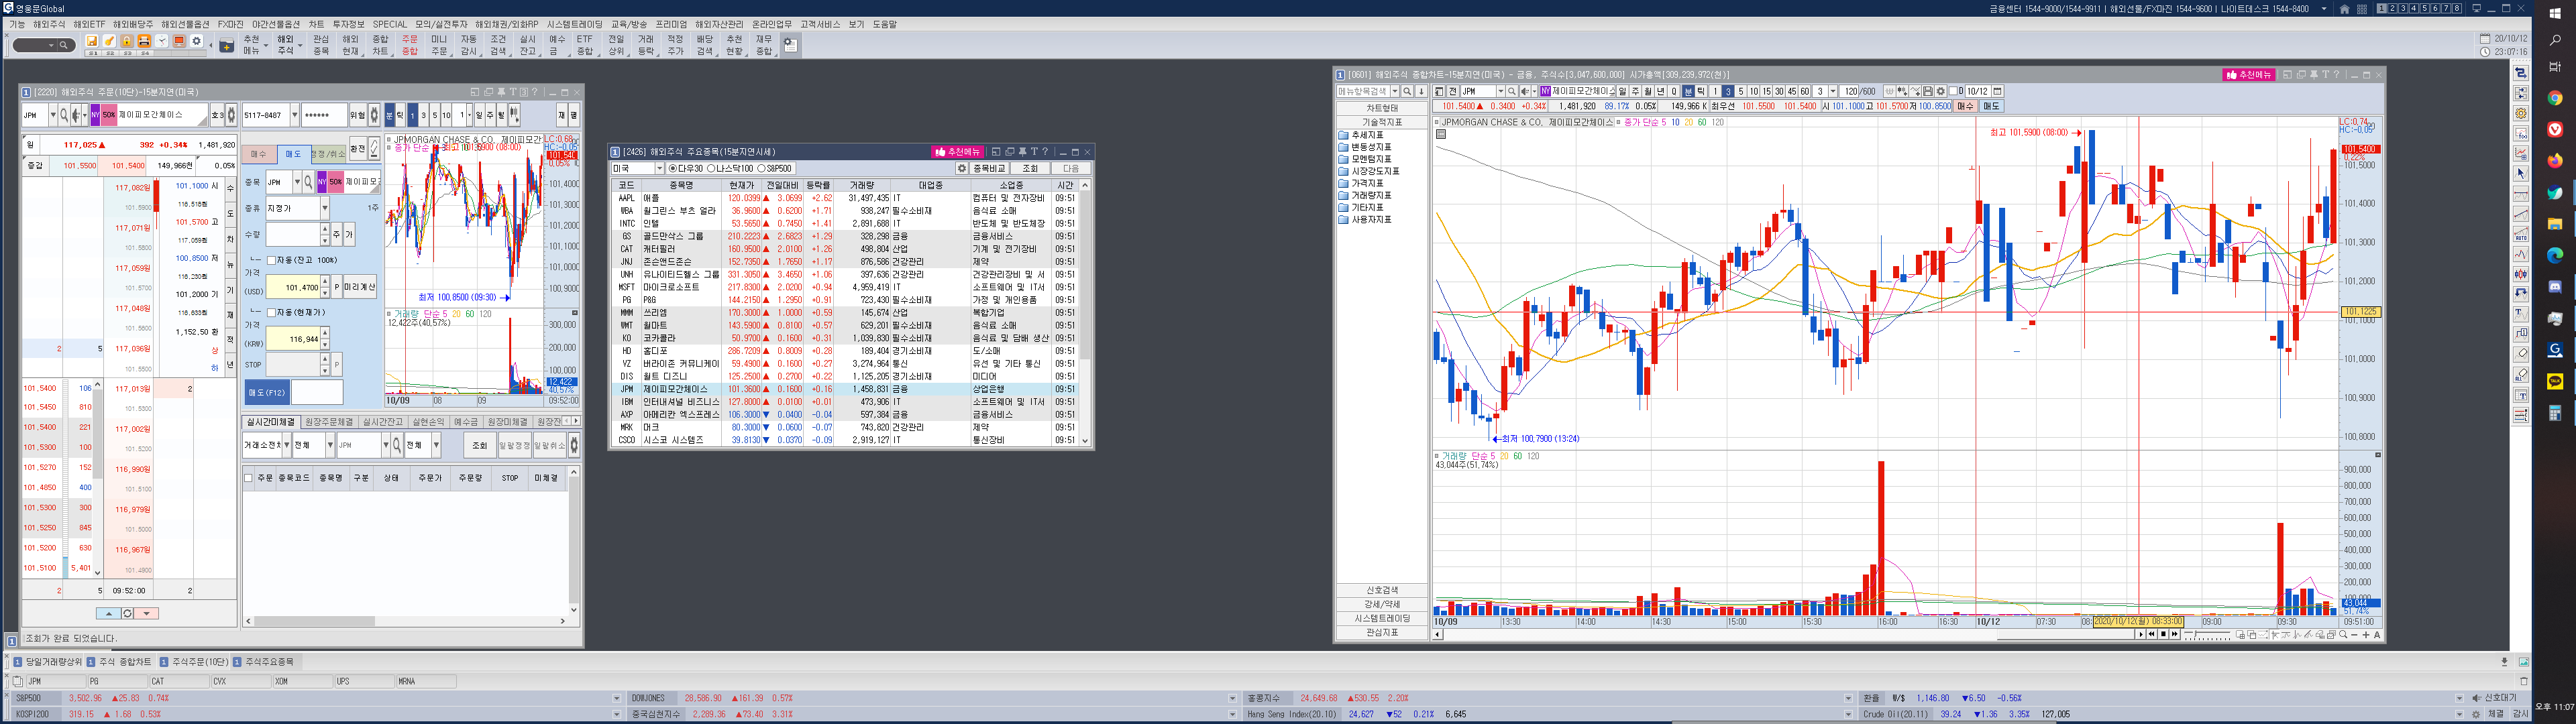Click the 주요종목 list vertical scrollbar
Image resolution: width=2576 pixels, height=724 pixels.
tap(1085, 312)
